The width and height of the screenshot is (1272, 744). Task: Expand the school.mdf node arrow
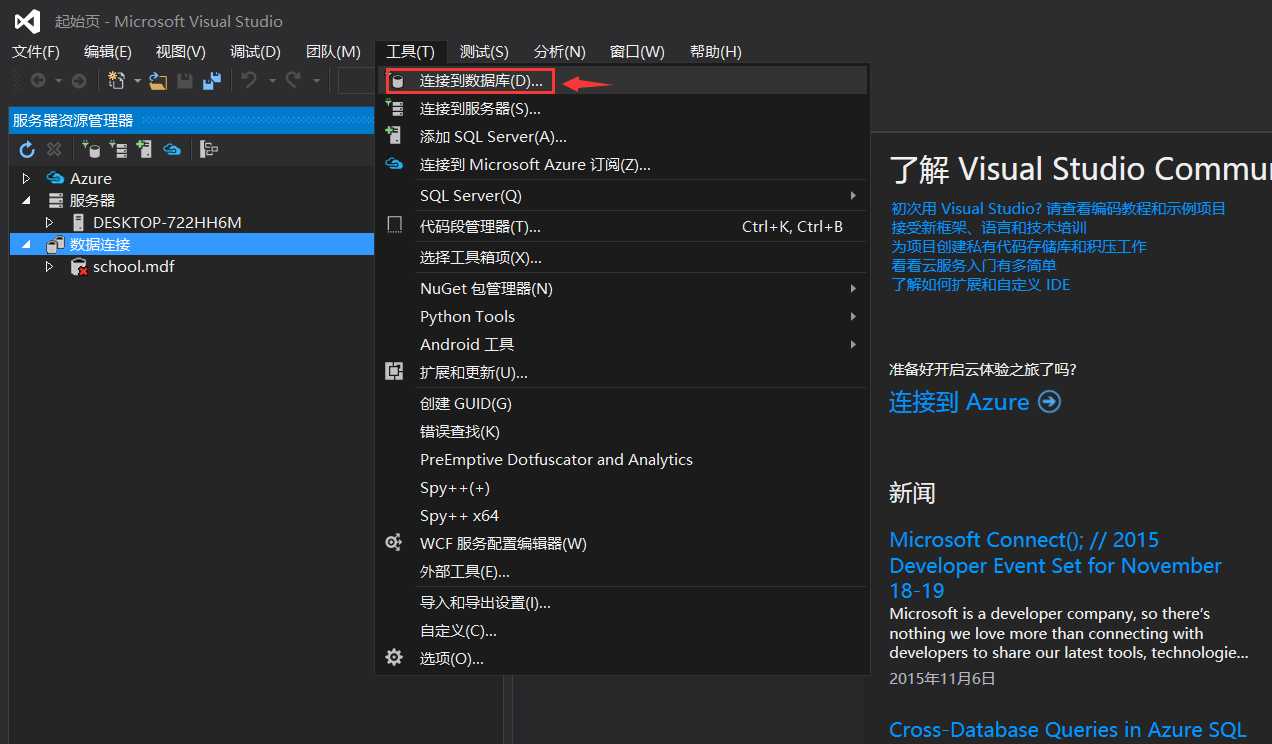49,267
